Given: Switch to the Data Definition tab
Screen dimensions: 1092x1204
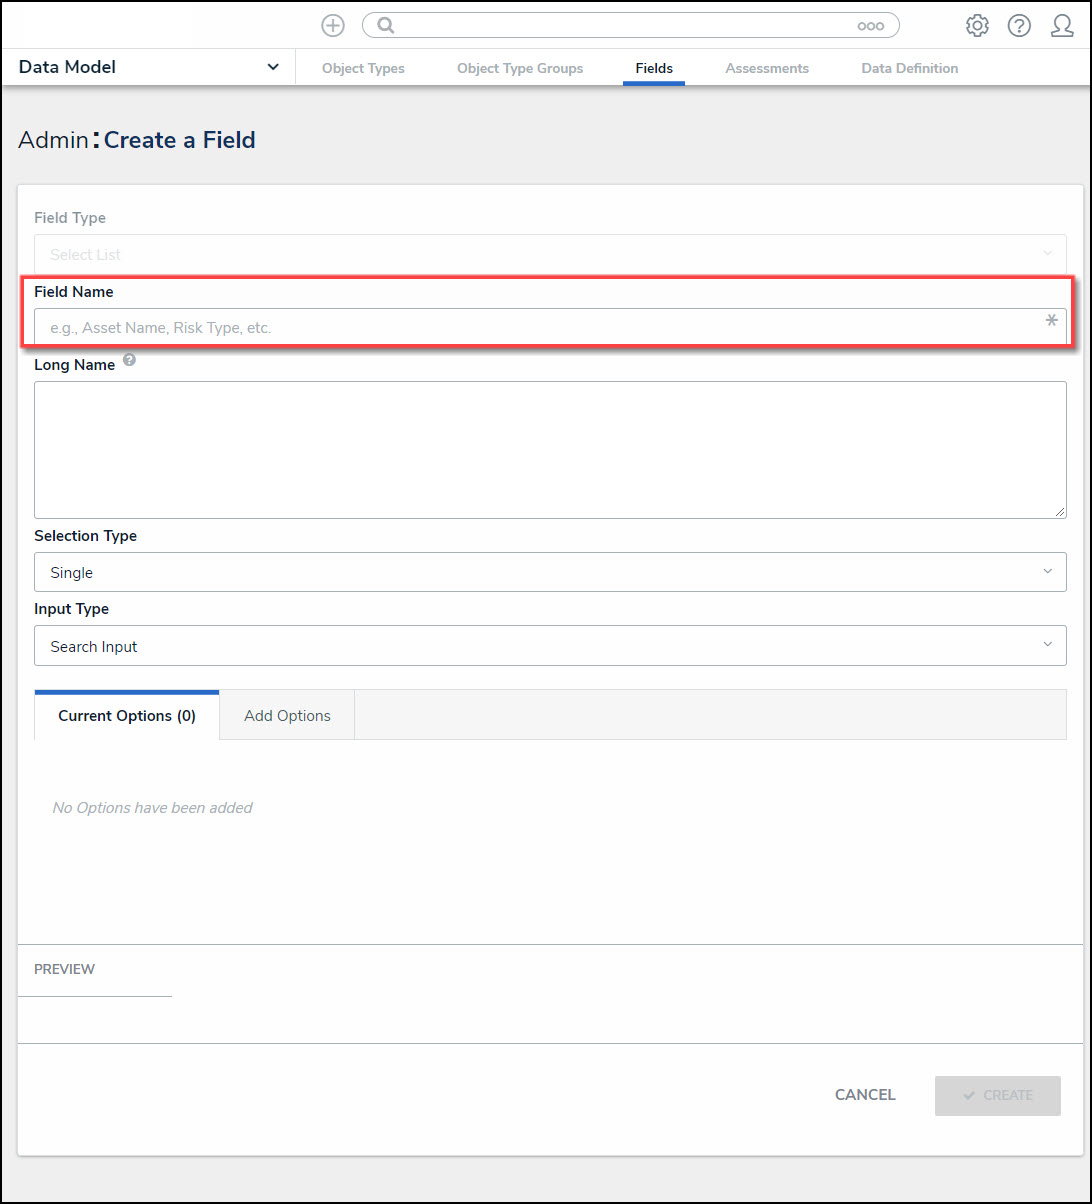Looking at the screenshot, I should [910, 68].
